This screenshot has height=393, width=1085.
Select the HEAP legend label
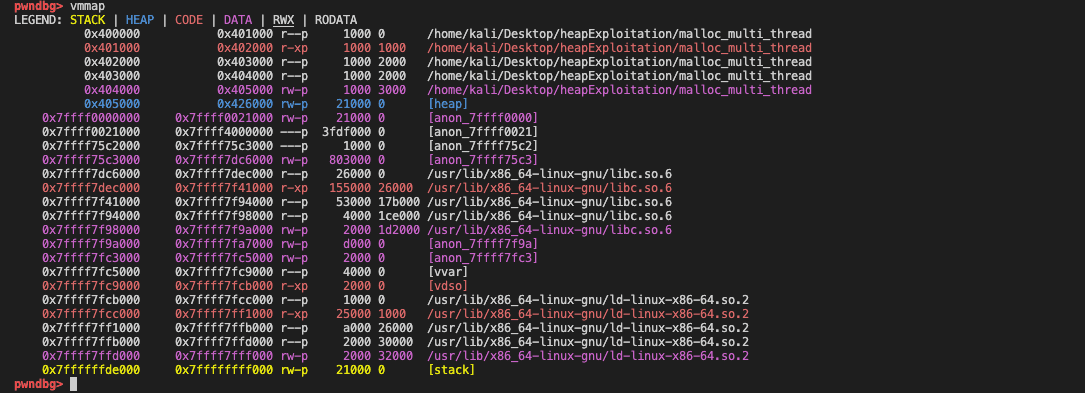coord(140,20)
